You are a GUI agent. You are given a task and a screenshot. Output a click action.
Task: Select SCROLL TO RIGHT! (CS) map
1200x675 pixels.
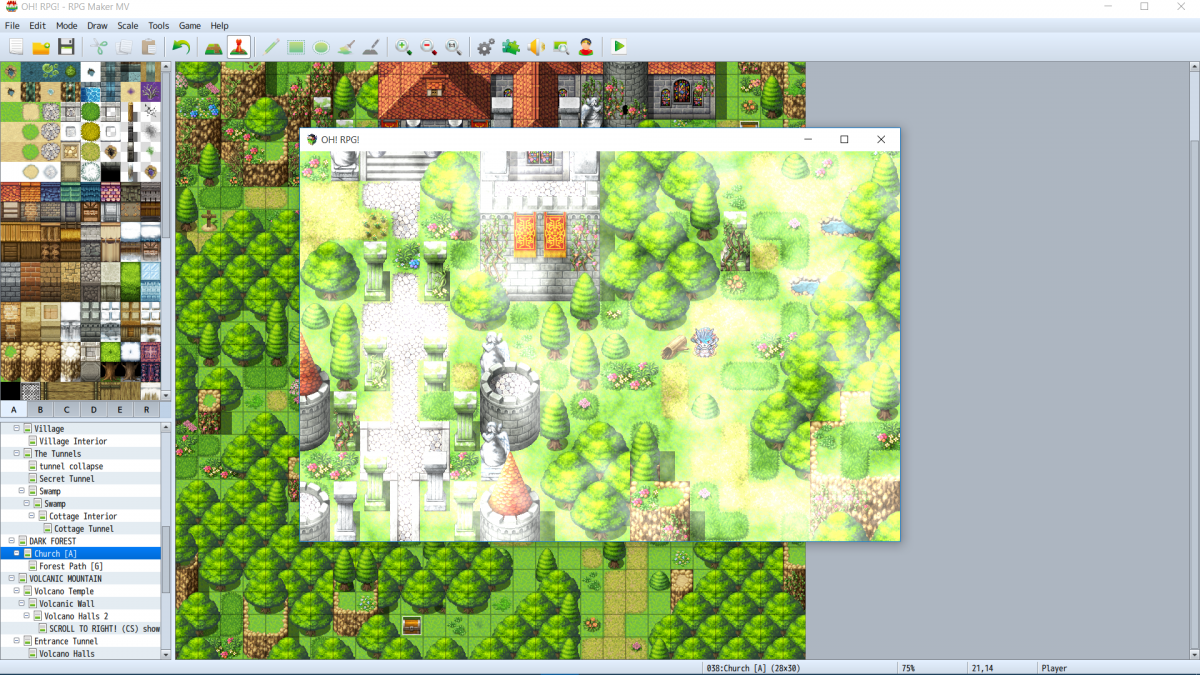point(105,629)
